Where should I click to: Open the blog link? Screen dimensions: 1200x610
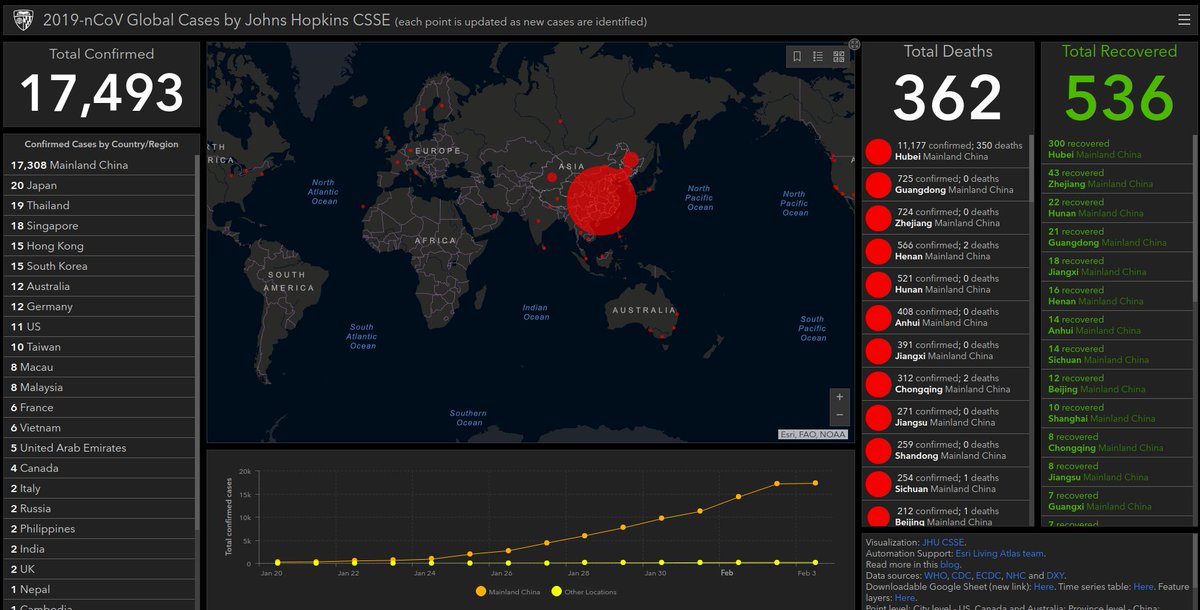click(x=950, y=565)
